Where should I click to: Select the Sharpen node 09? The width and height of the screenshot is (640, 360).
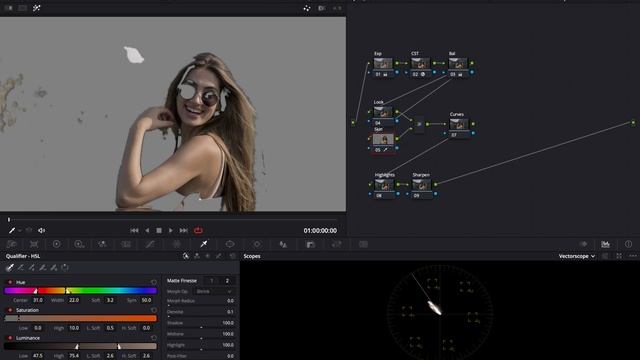coord(422,188)
